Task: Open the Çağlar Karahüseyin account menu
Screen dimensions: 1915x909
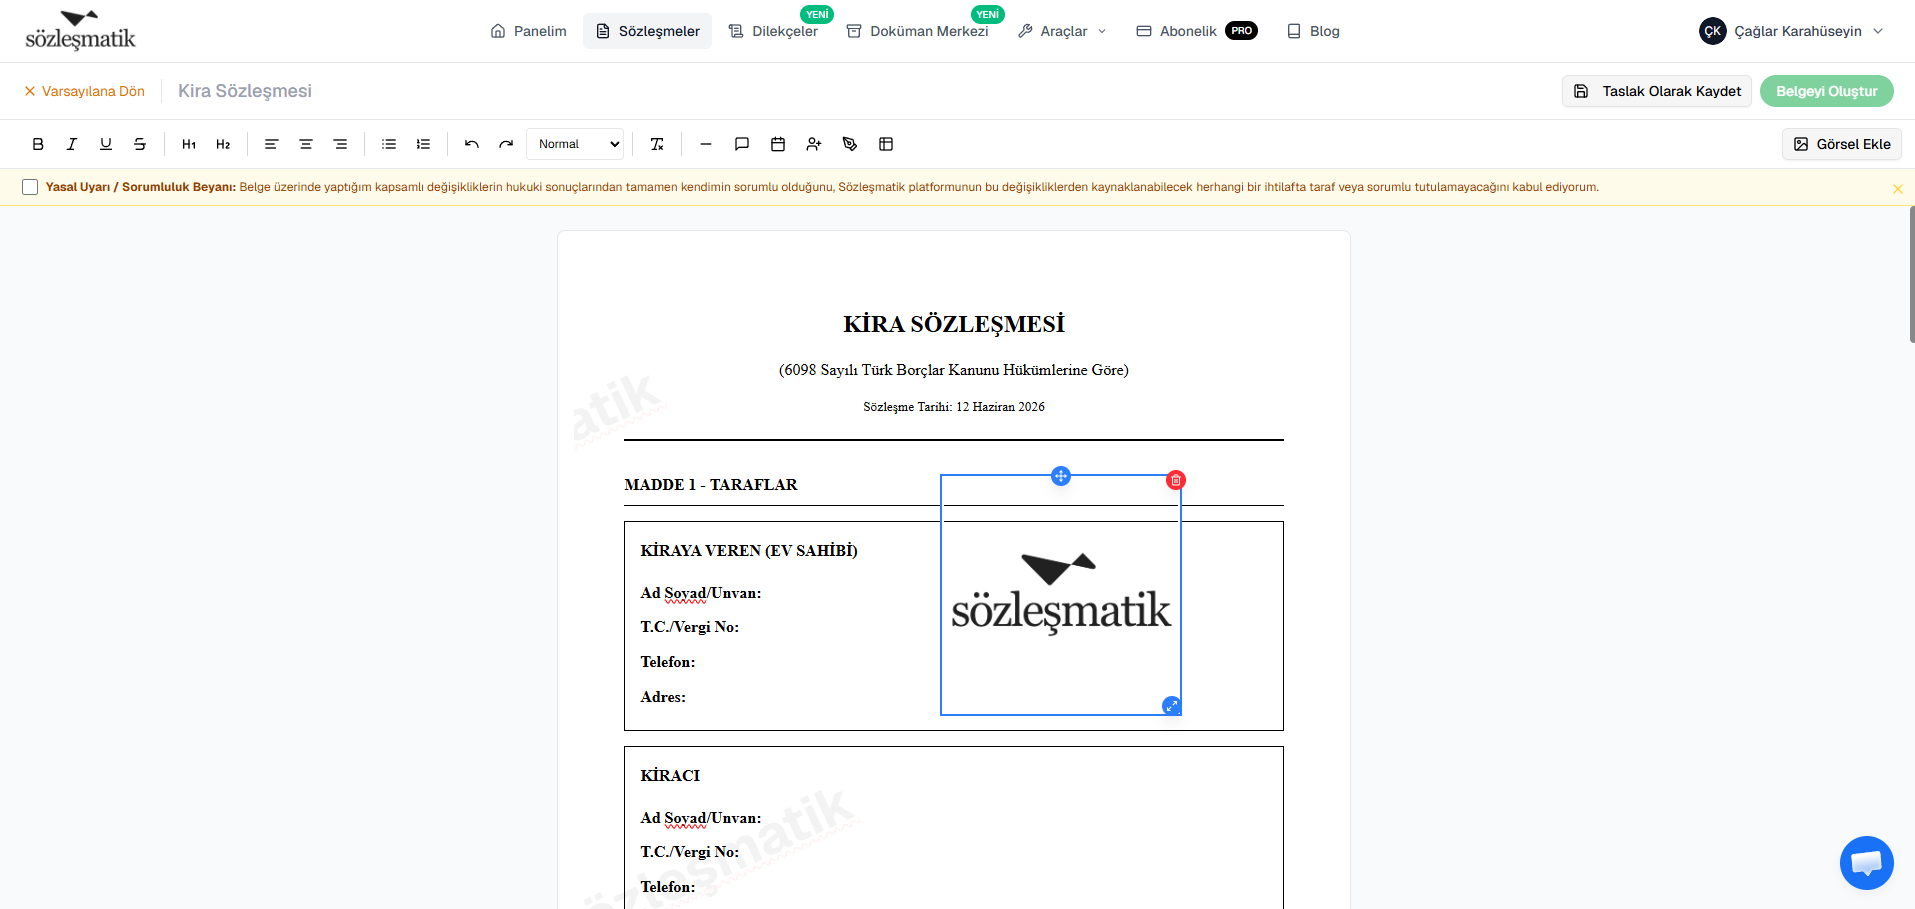Action: pos(1791,31)
